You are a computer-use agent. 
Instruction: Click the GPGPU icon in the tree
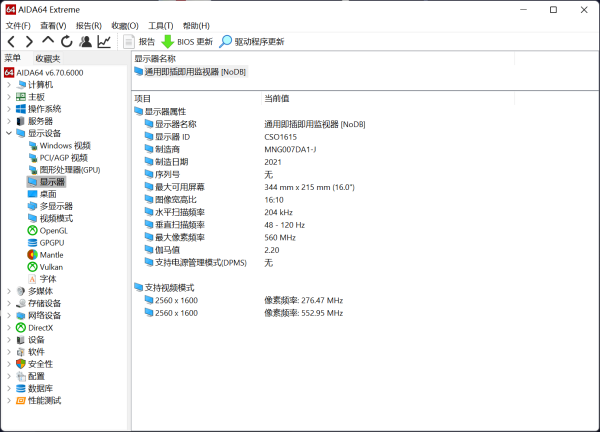pos(33,243)
